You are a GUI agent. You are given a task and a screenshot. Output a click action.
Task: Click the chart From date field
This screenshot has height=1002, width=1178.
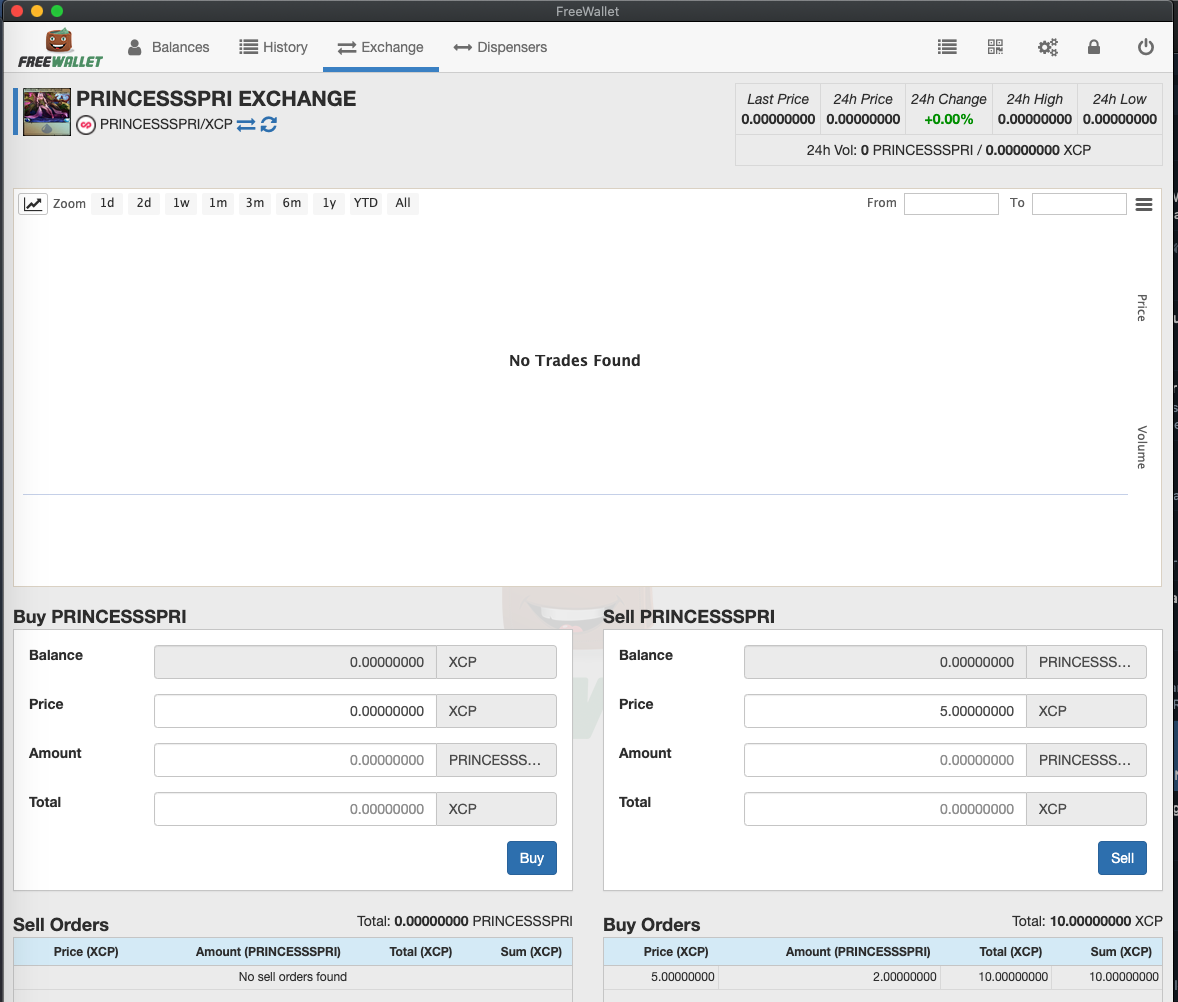click(951, 204)
